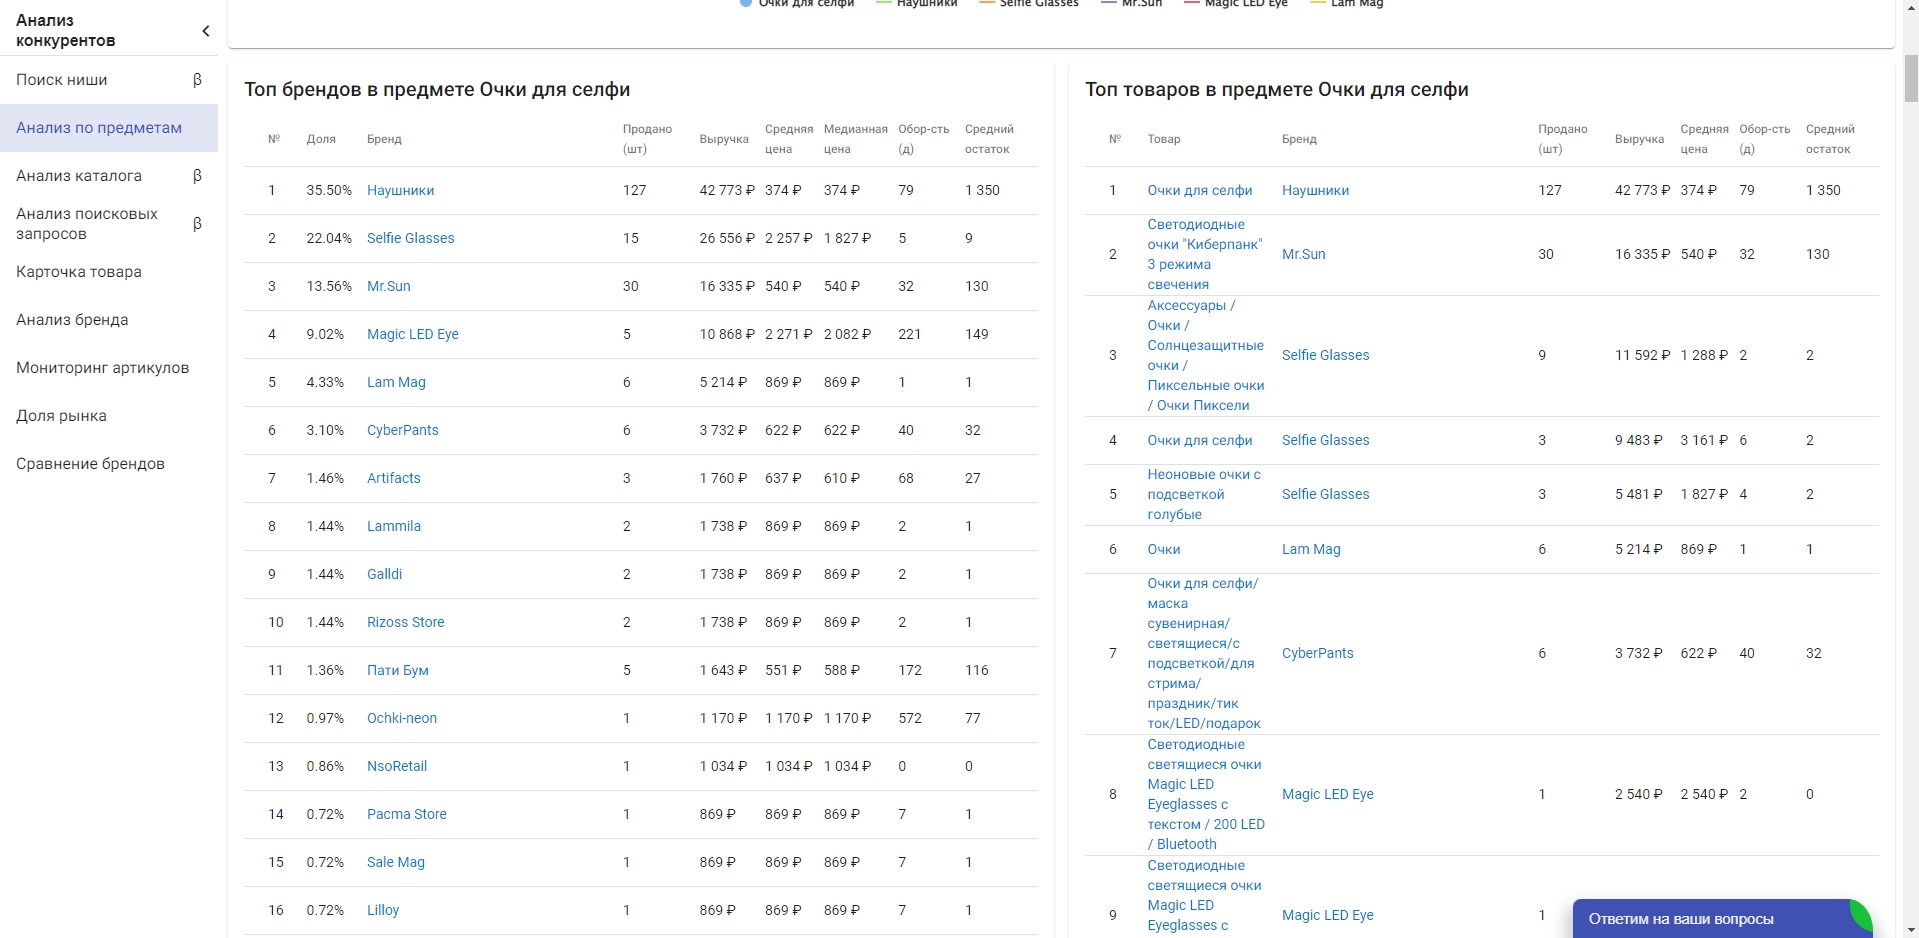Open the Наушники brand in the Топ брендов table
1919x938 pixels.
(400, 190)
